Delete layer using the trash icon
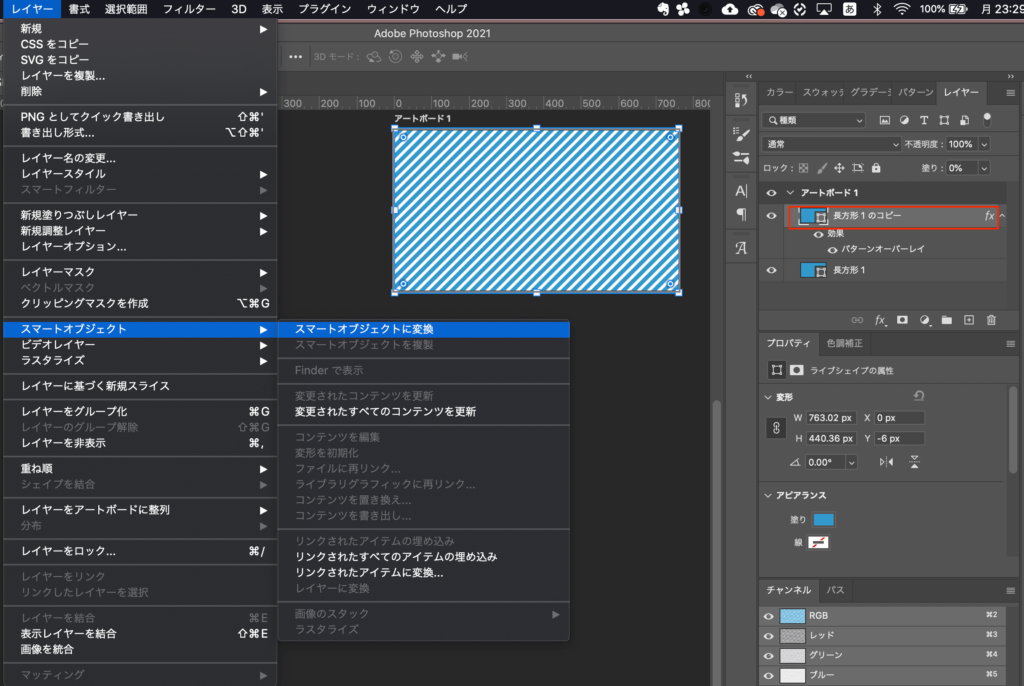Viewport: 1024px width, 686px height. 991,320
